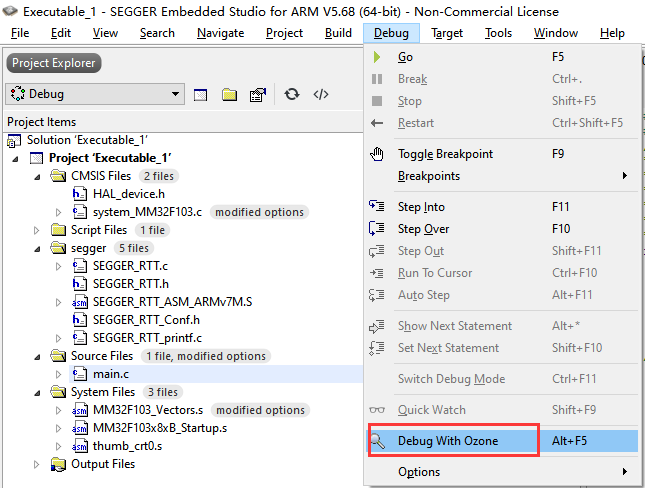Click the Set Next Statement icon

pyautogui.click(x=377, y=348)
